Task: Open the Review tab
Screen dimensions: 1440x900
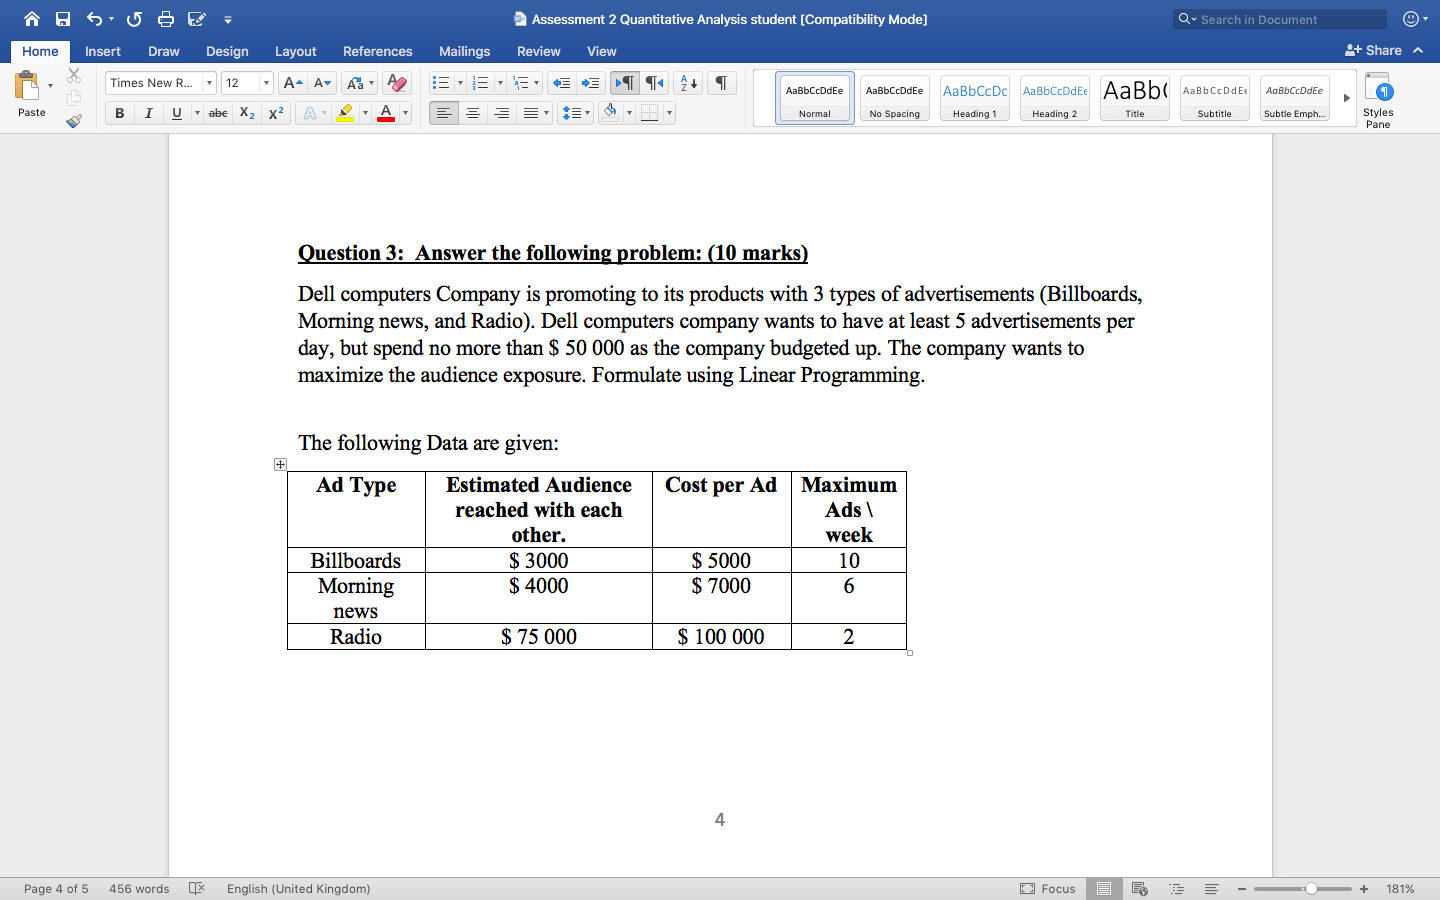Action: 538,51
